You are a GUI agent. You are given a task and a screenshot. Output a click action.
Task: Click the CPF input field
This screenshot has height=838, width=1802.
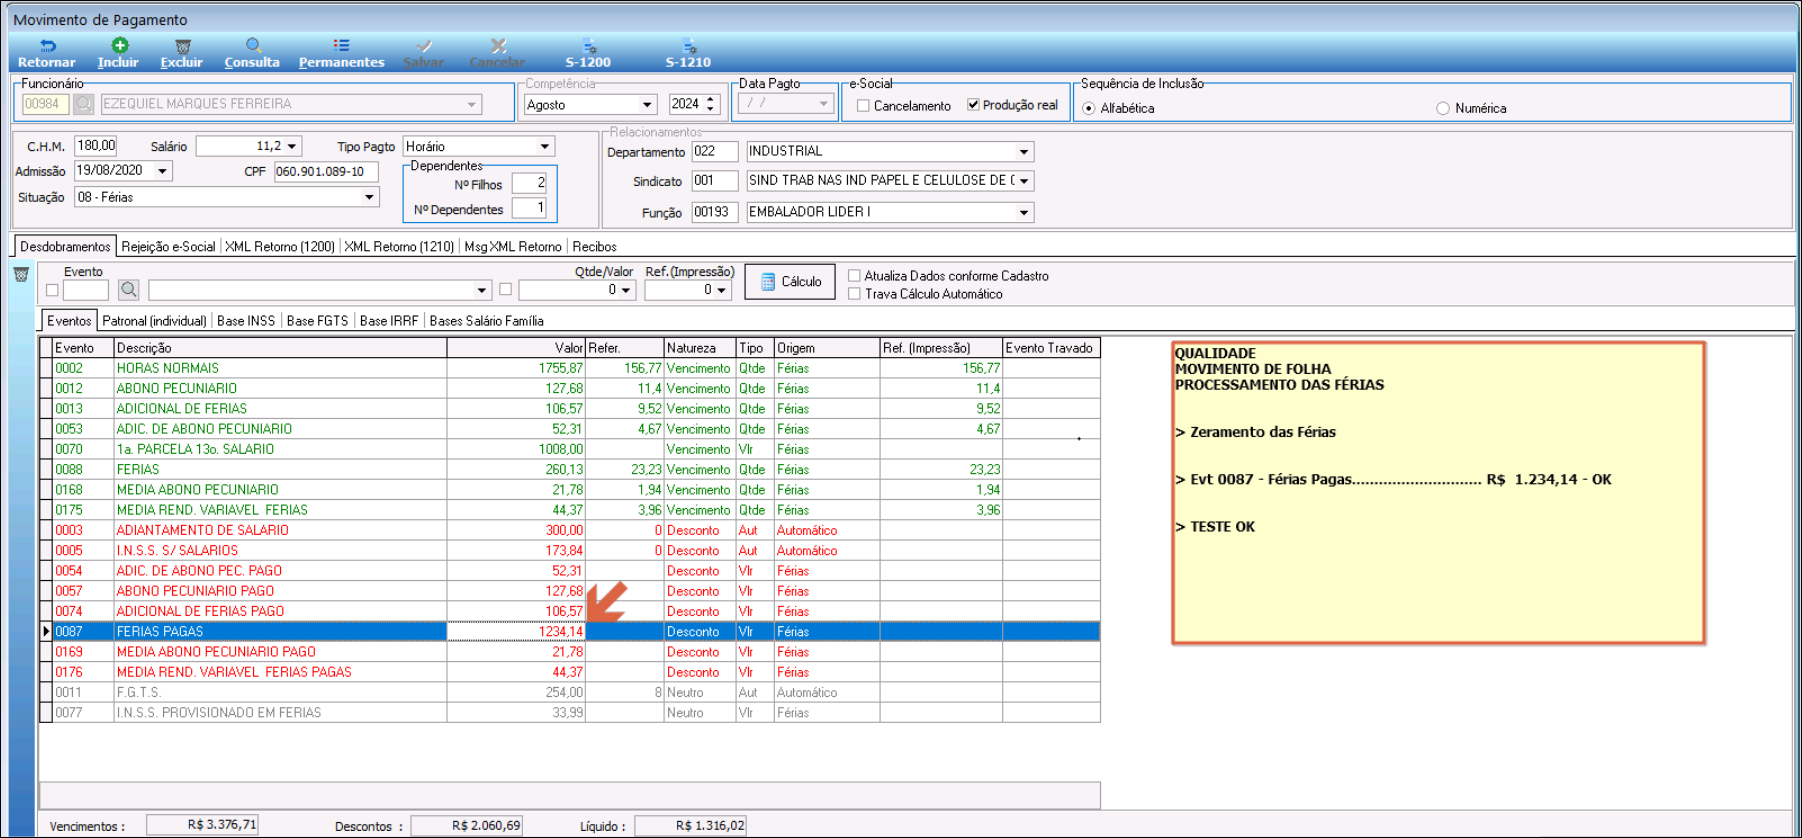click(326, 172)
